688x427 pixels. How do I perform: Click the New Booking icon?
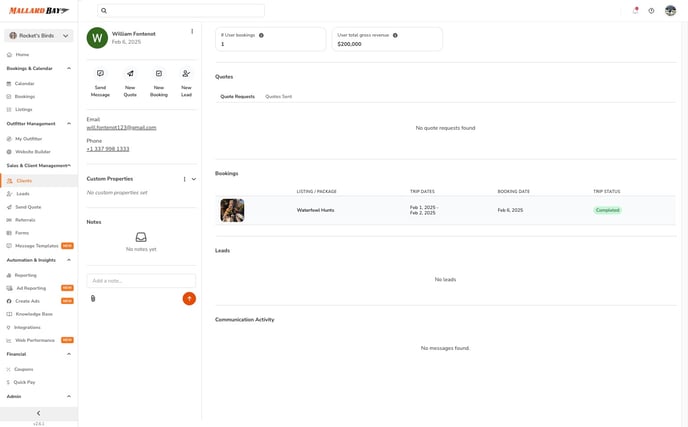click(x=158, y=74)
